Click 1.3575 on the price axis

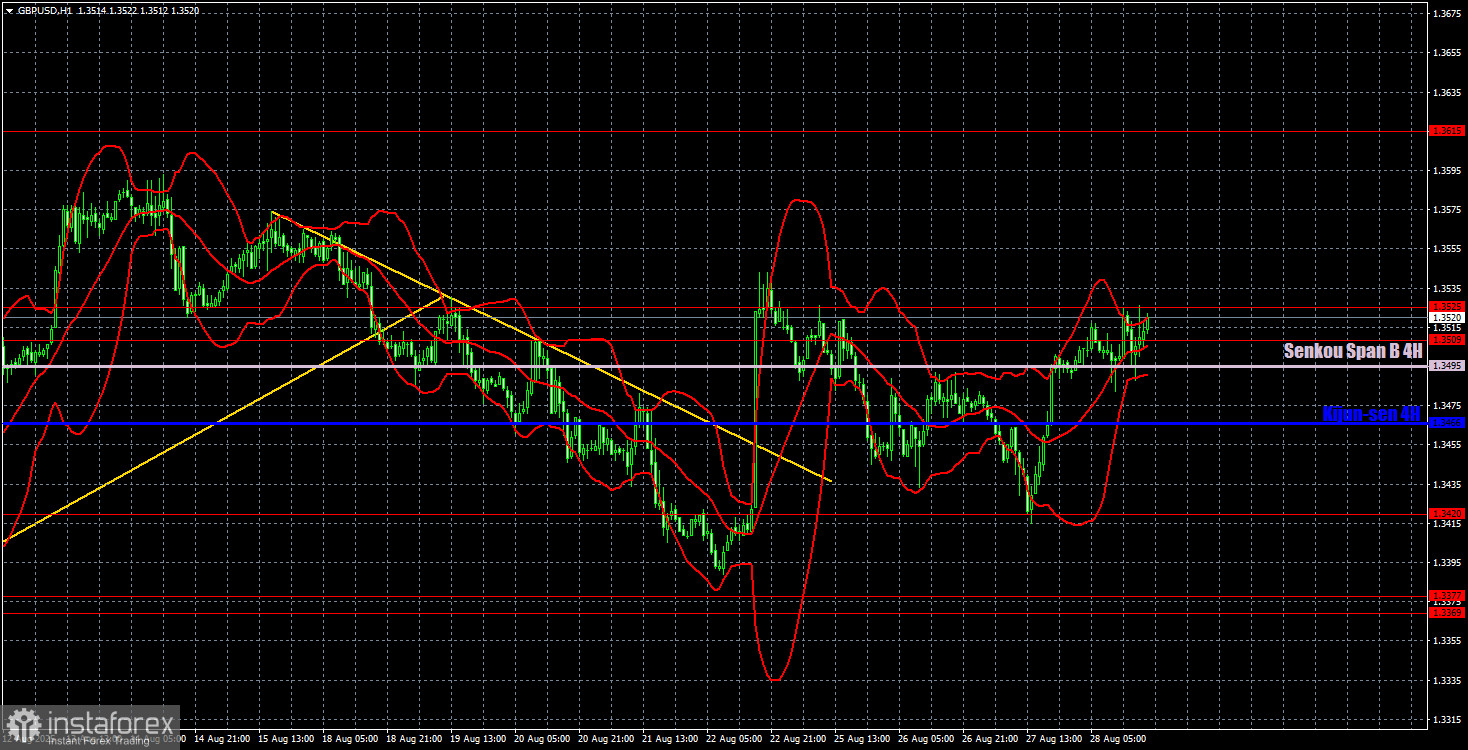[1447, 210]
